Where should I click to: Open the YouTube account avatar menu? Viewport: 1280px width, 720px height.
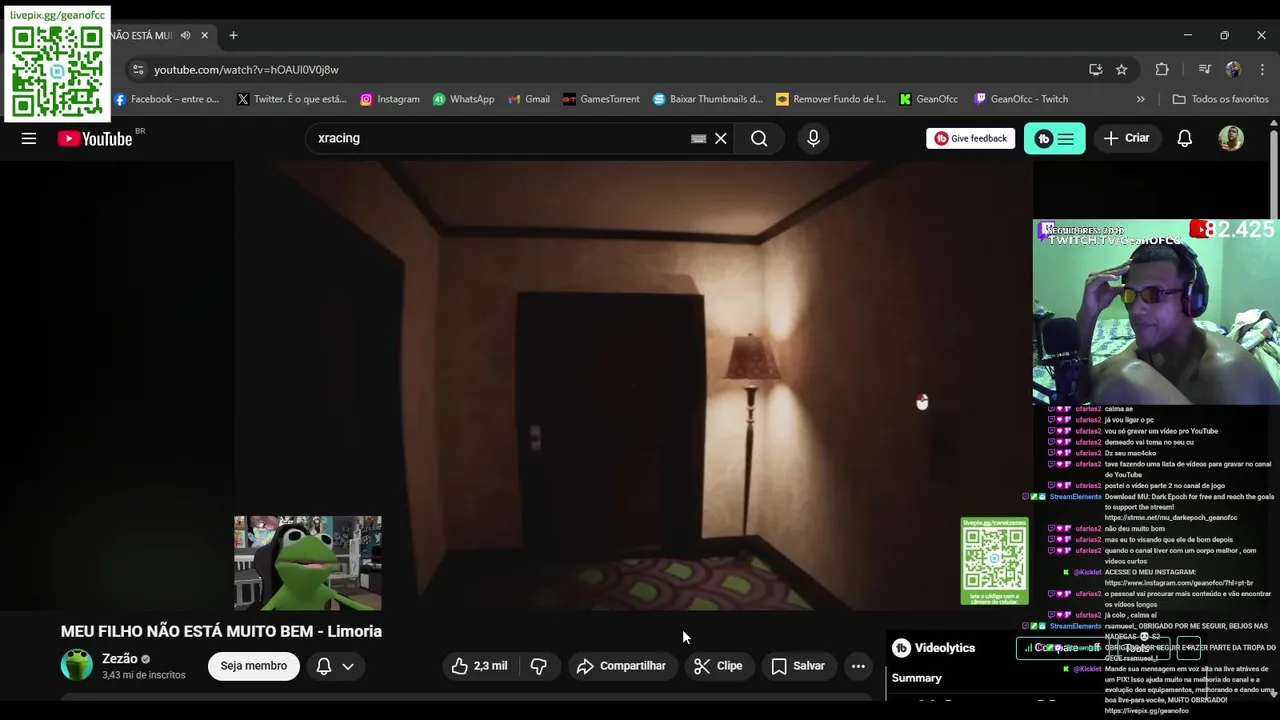1231,138
